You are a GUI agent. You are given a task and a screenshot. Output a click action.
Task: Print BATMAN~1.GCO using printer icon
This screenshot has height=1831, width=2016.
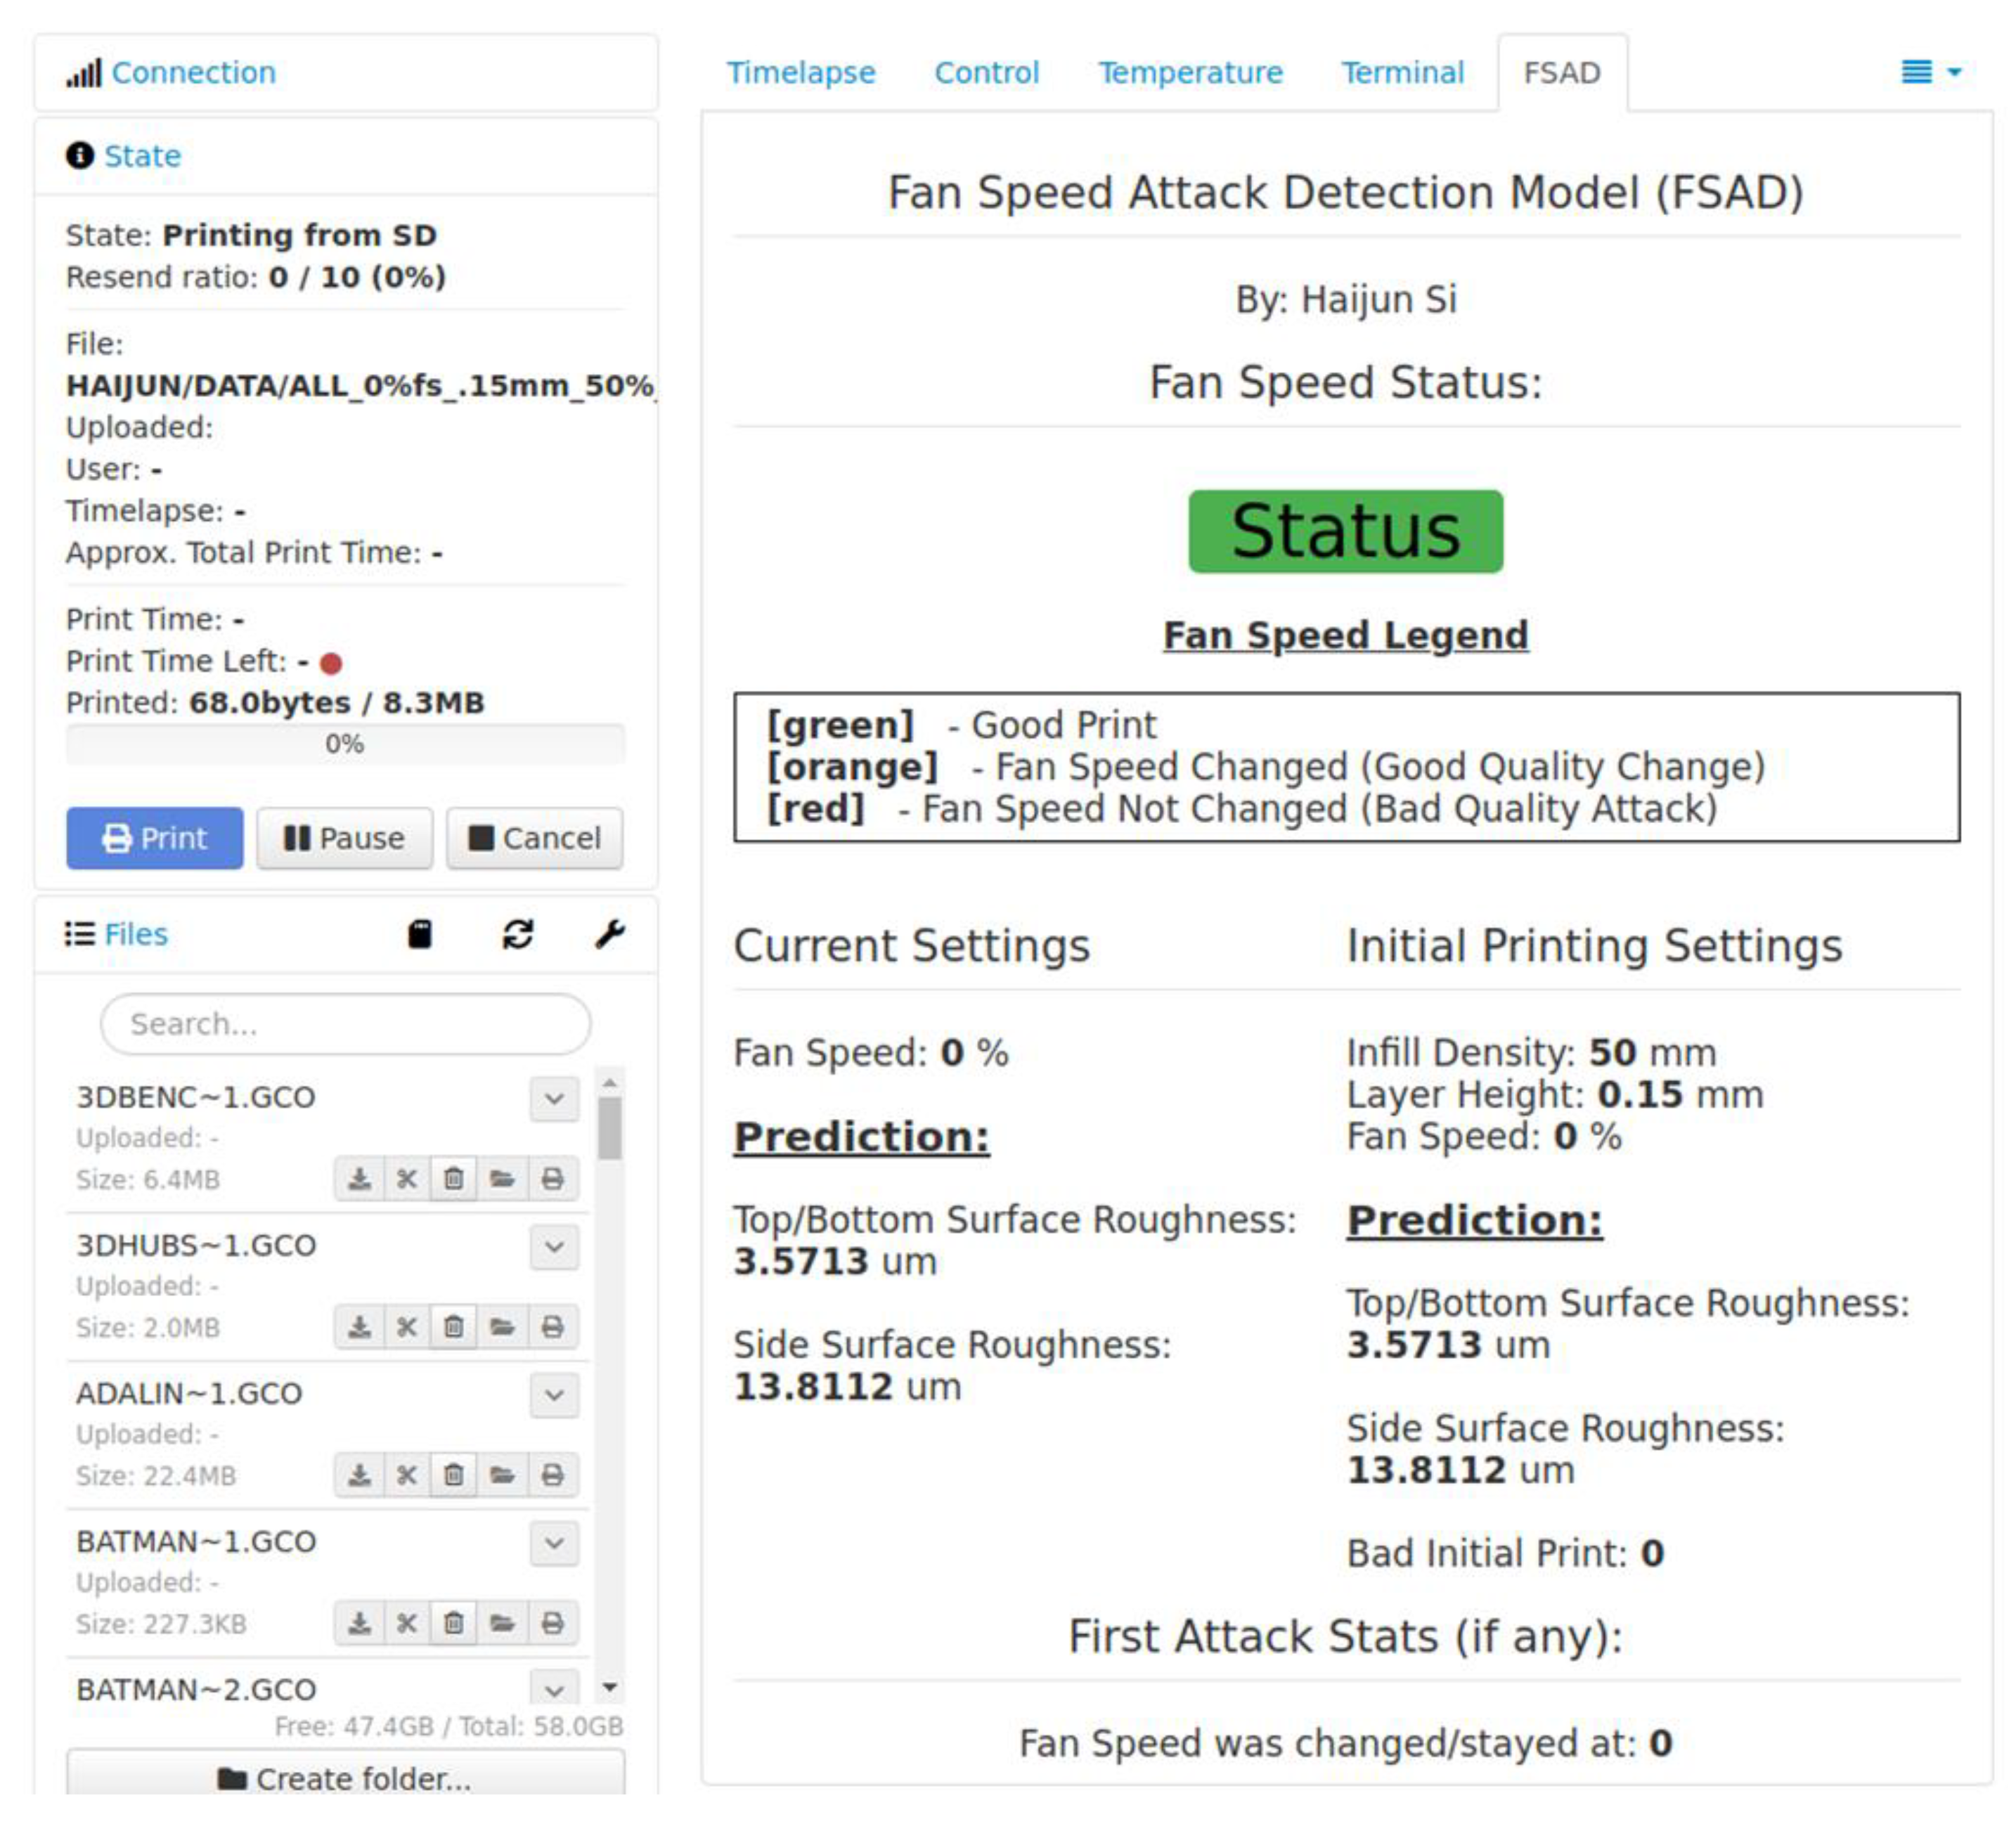point(552,1623)
